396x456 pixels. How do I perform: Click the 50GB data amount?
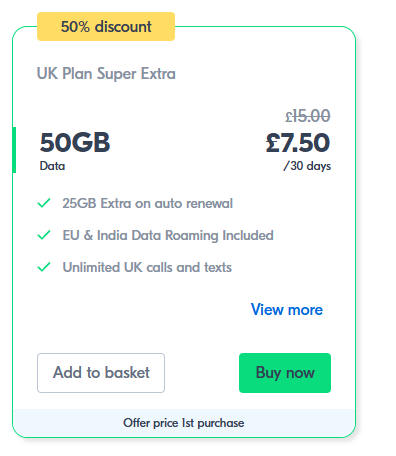point(75,142)
